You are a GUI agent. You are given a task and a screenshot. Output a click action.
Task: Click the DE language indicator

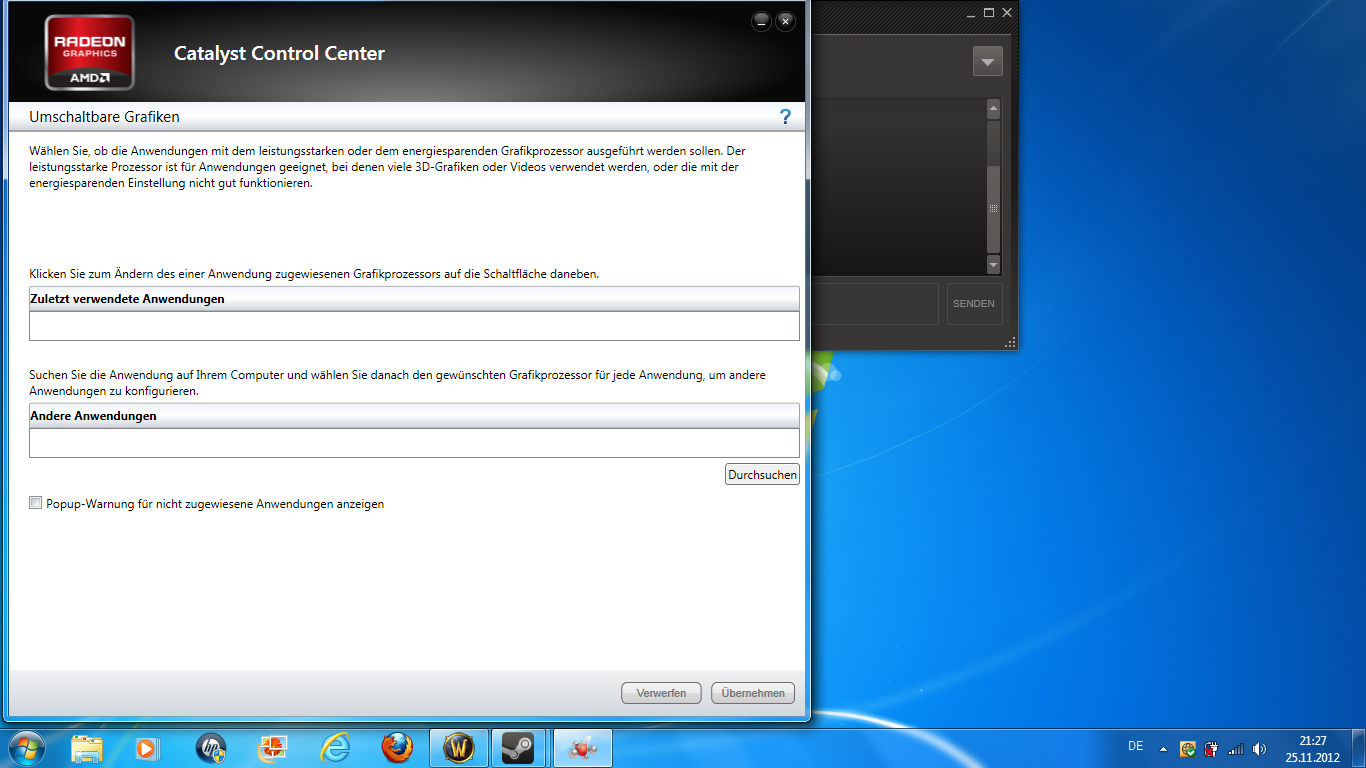pyautogui.click(x=1135, y=746)
